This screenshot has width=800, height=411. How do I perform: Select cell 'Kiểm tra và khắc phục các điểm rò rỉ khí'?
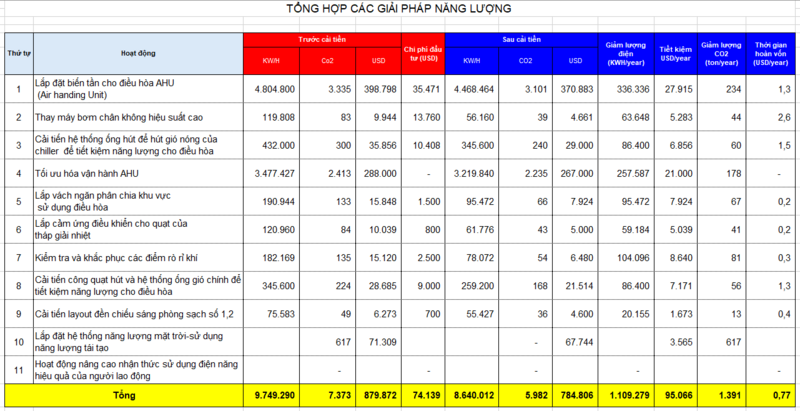pyautogui.click(x=138, y=258)
